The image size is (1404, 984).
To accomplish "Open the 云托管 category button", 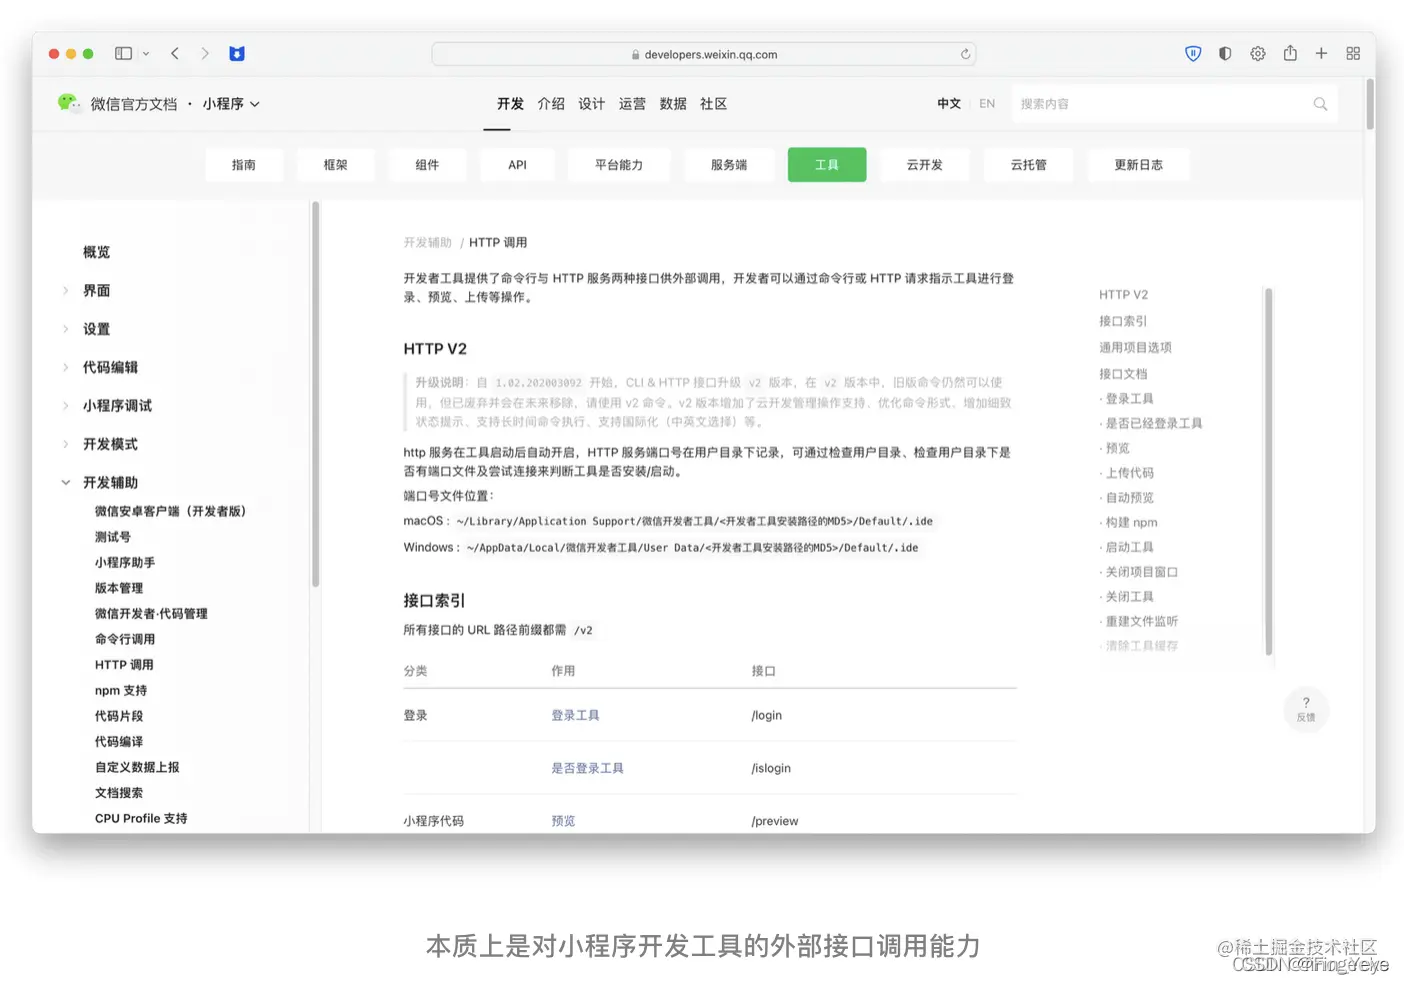I will pyautogui.click(x=1029, y=165).
